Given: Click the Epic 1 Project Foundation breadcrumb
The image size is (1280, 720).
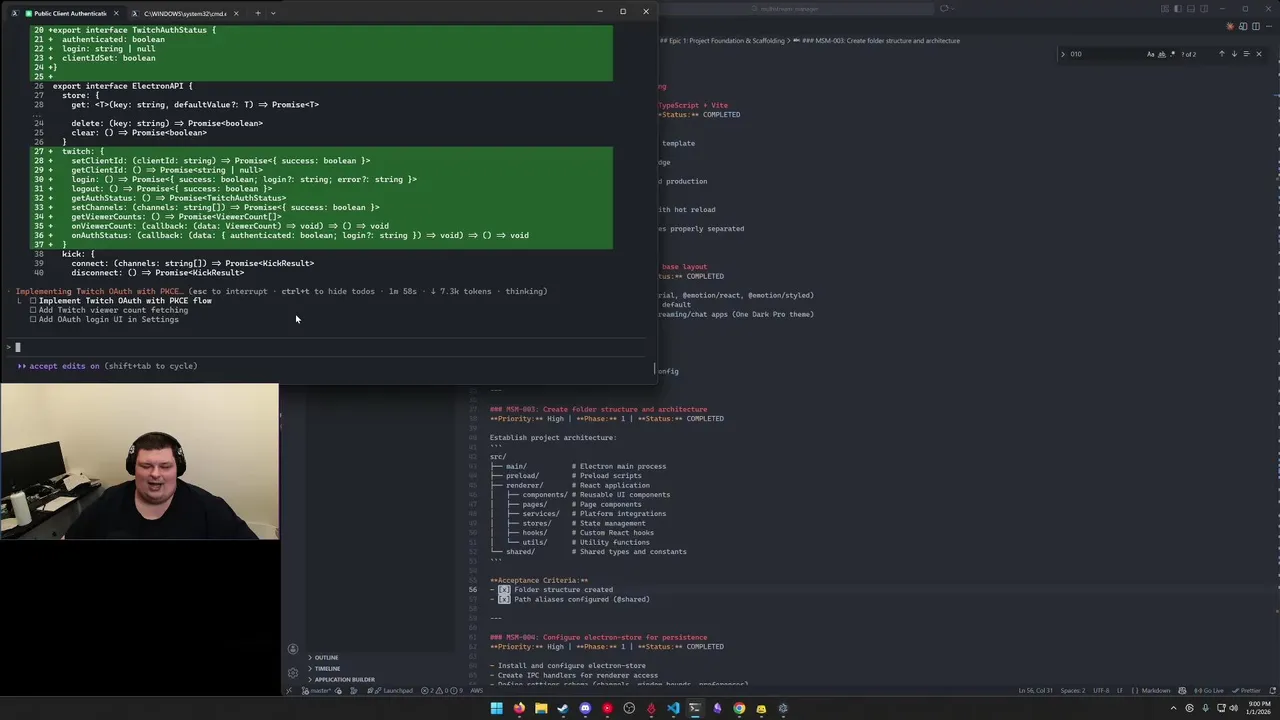Looking at the screenshot, I should [x=723, y=41].
